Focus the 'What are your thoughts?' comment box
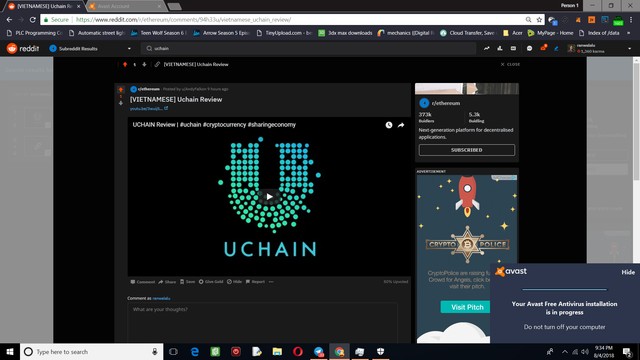Screen dimensions: 640x360 coord(262,322)
